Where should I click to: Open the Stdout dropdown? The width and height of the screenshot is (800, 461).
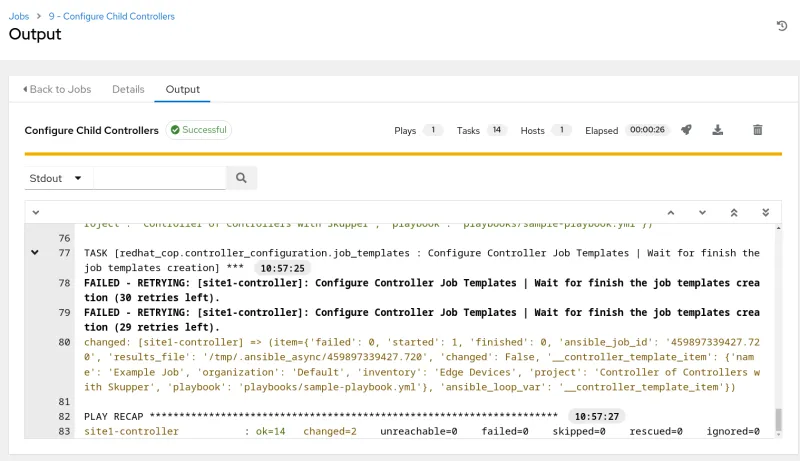(58, 178)
